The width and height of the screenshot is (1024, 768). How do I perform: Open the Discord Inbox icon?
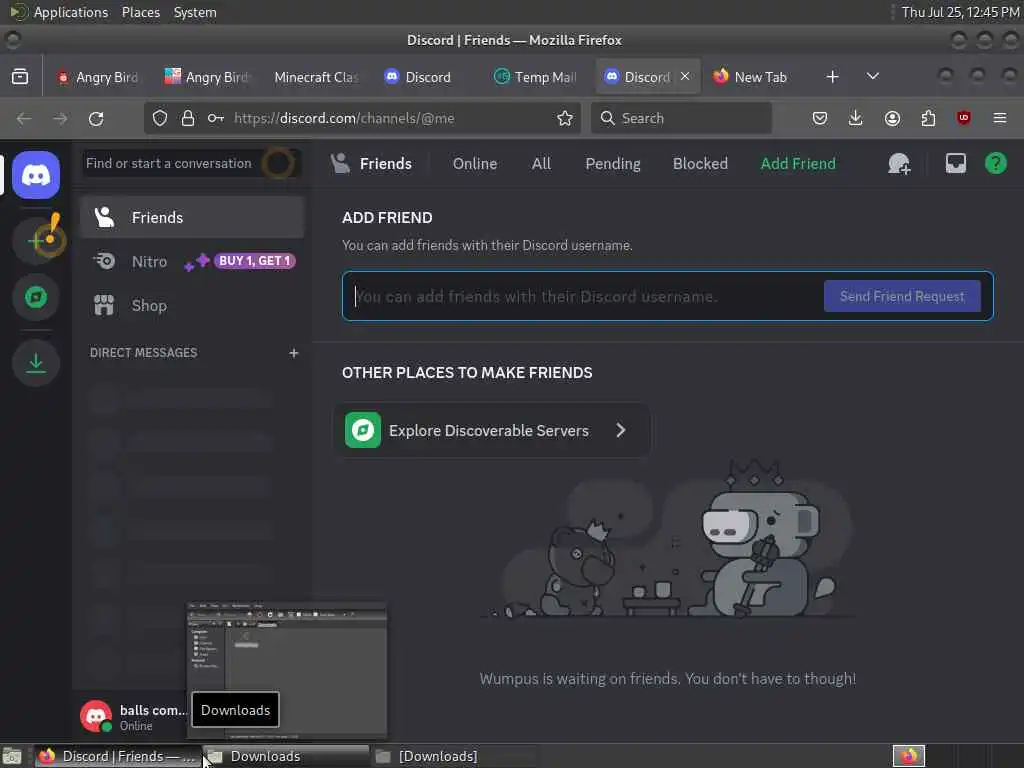[955, 163]
